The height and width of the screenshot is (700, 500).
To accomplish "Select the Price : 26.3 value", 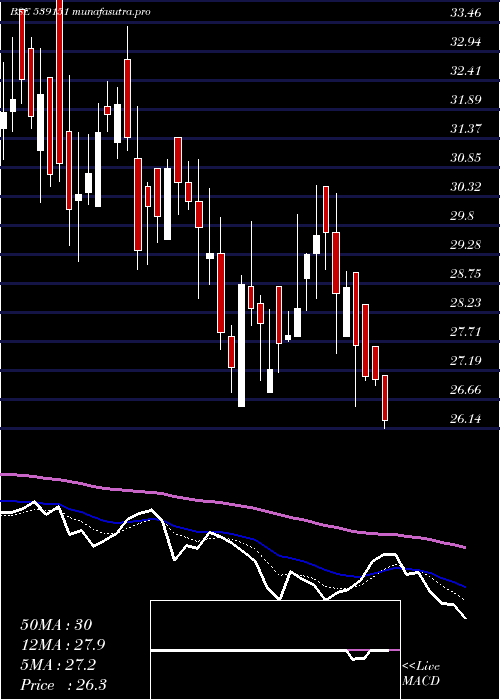I will click(x=63, y=685).
